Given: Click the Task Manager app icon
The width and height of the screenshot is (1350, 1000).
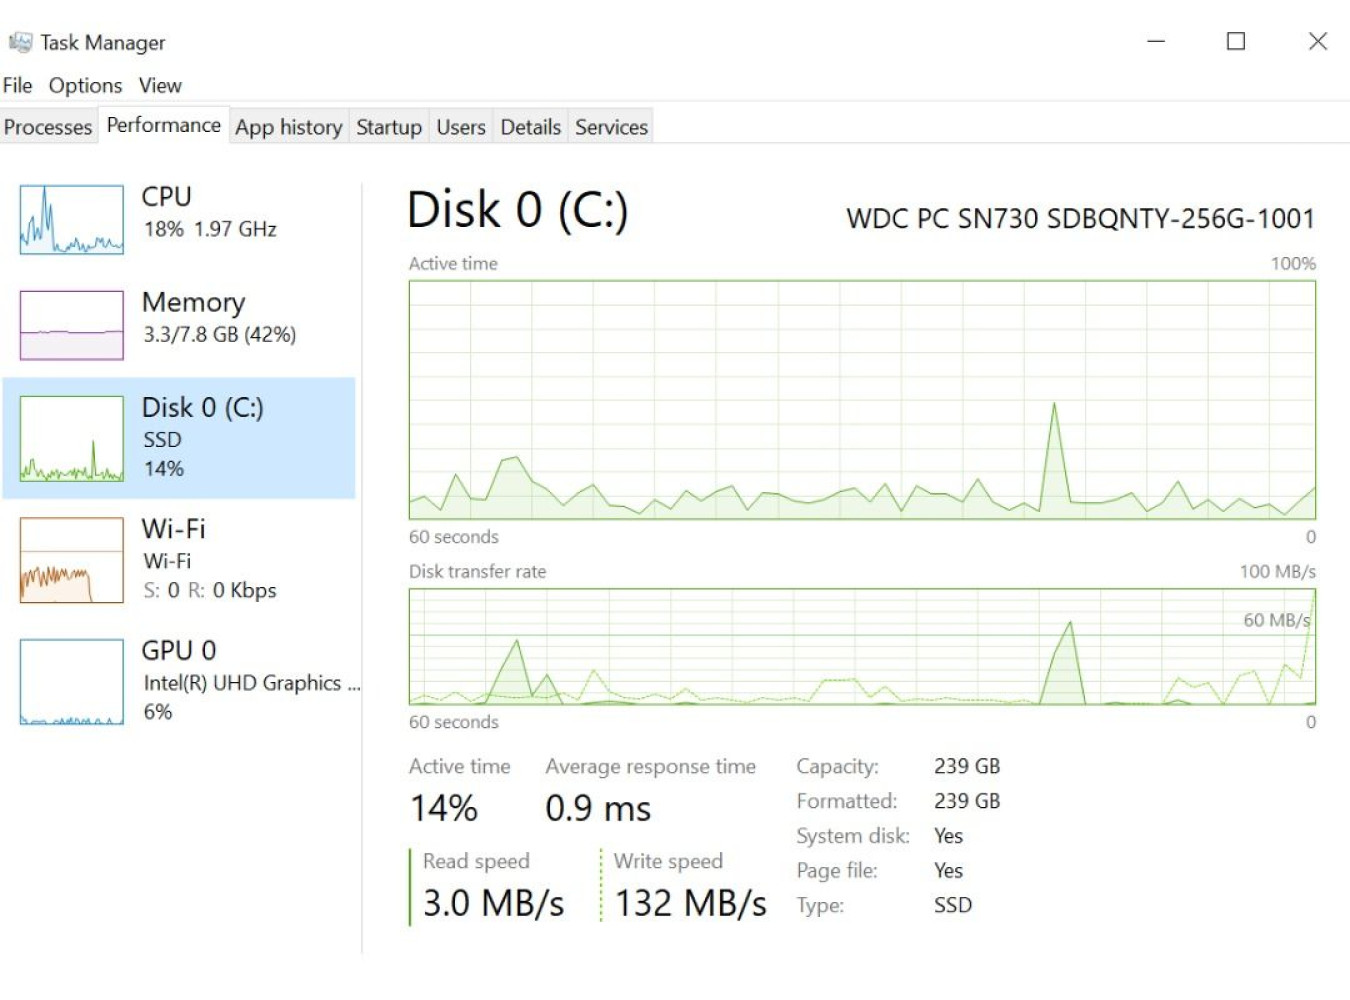Looking at the screenshot, I should (20, 42).
